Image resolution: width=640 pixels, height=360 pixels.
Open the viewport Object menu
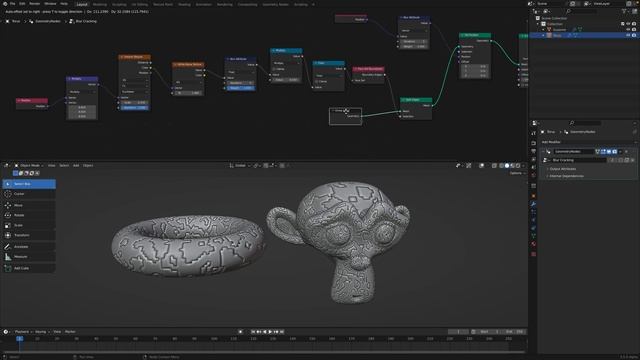coord(88,166)
